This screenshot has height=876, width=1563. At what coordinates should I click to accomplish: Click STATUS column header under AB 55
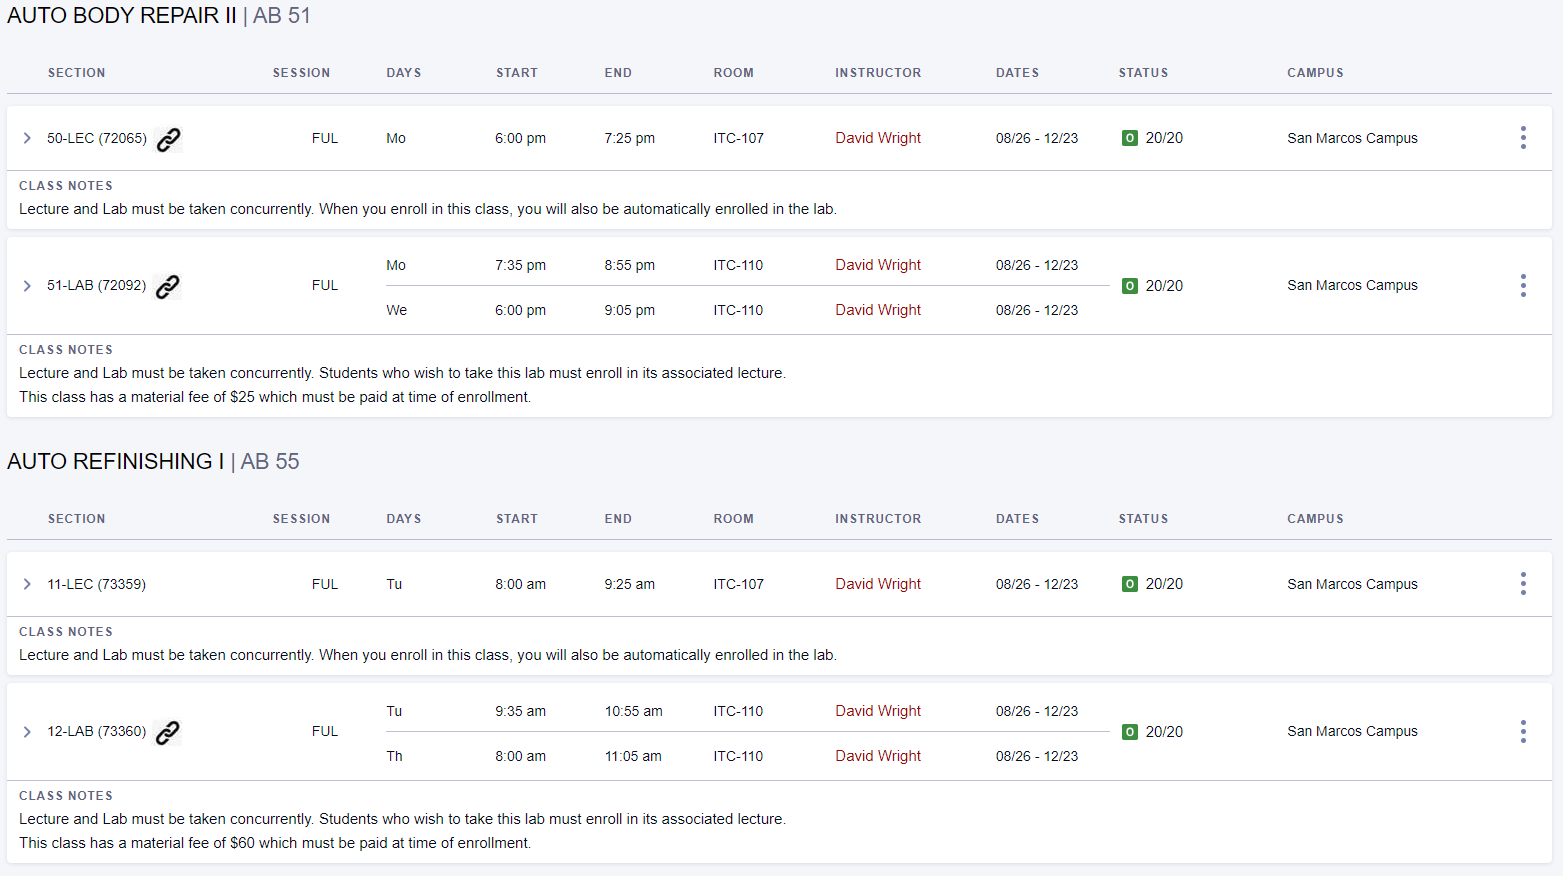click(x=1142, y=519)
